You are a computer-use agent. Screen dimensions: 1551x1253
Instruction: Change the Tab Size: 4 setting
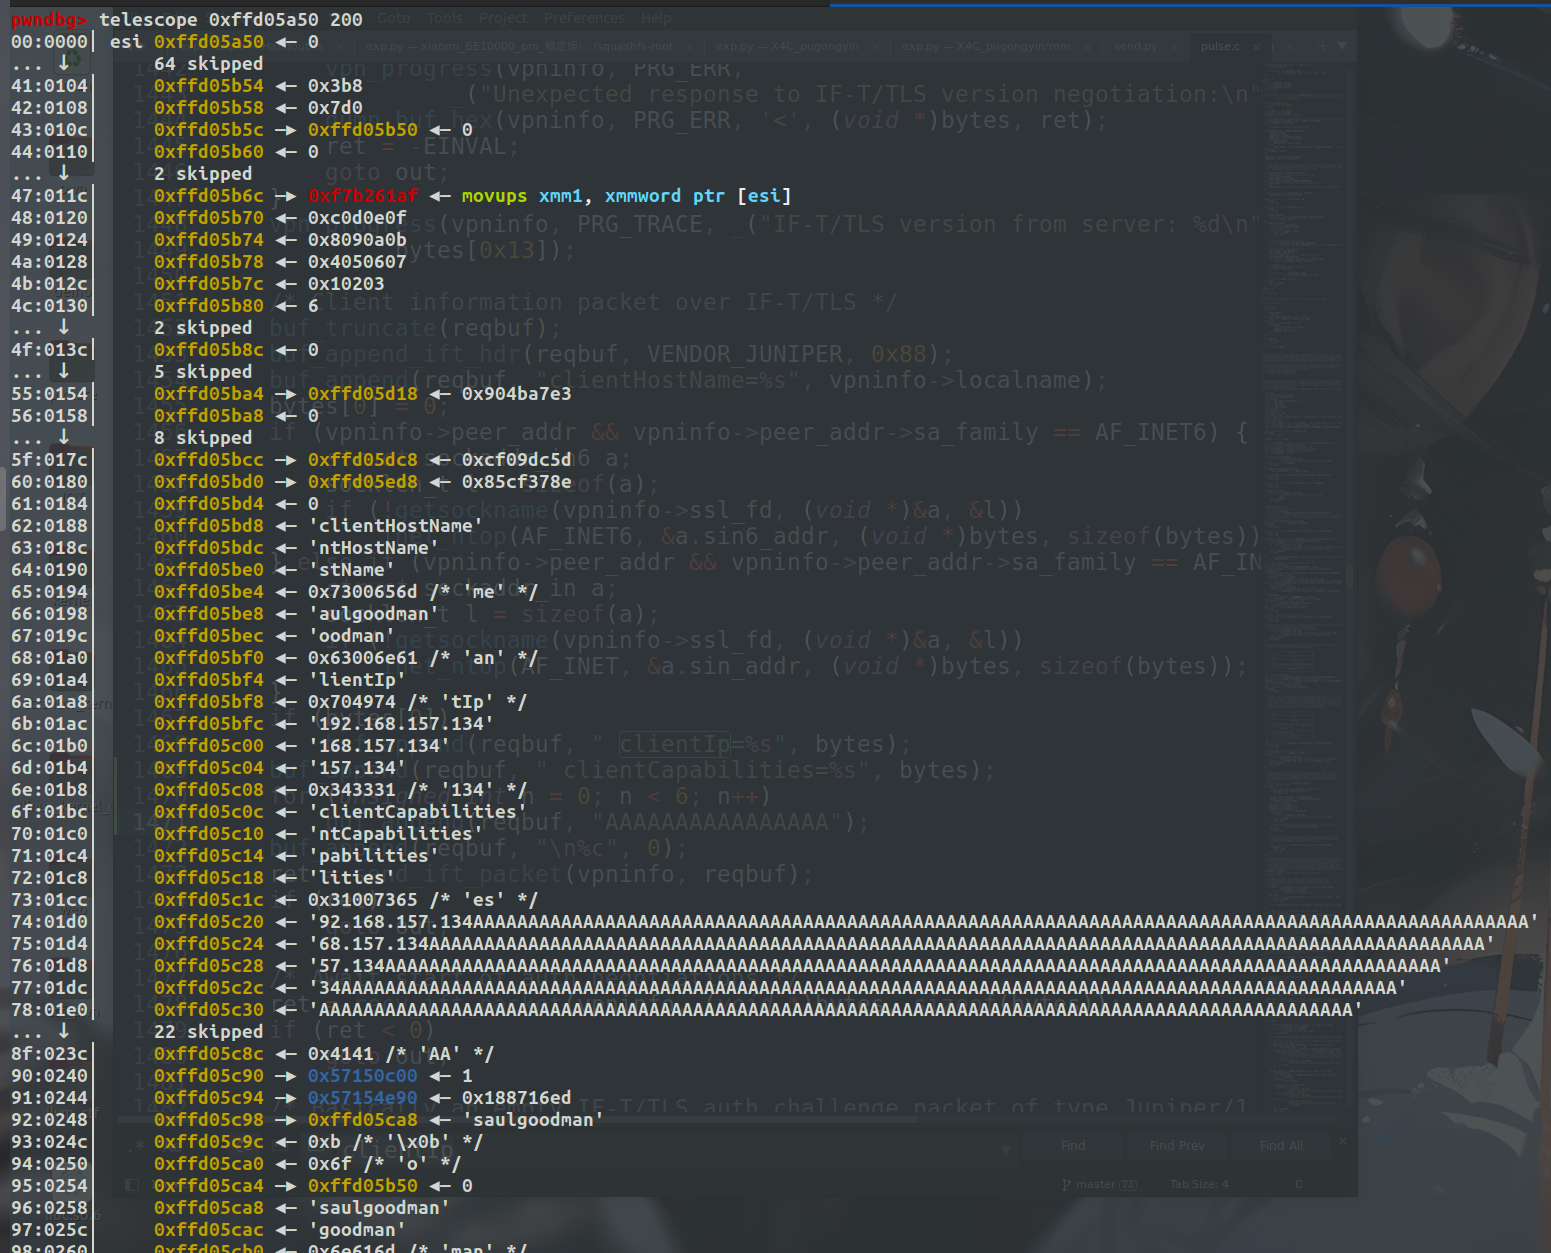[x=1199, y=1185]
